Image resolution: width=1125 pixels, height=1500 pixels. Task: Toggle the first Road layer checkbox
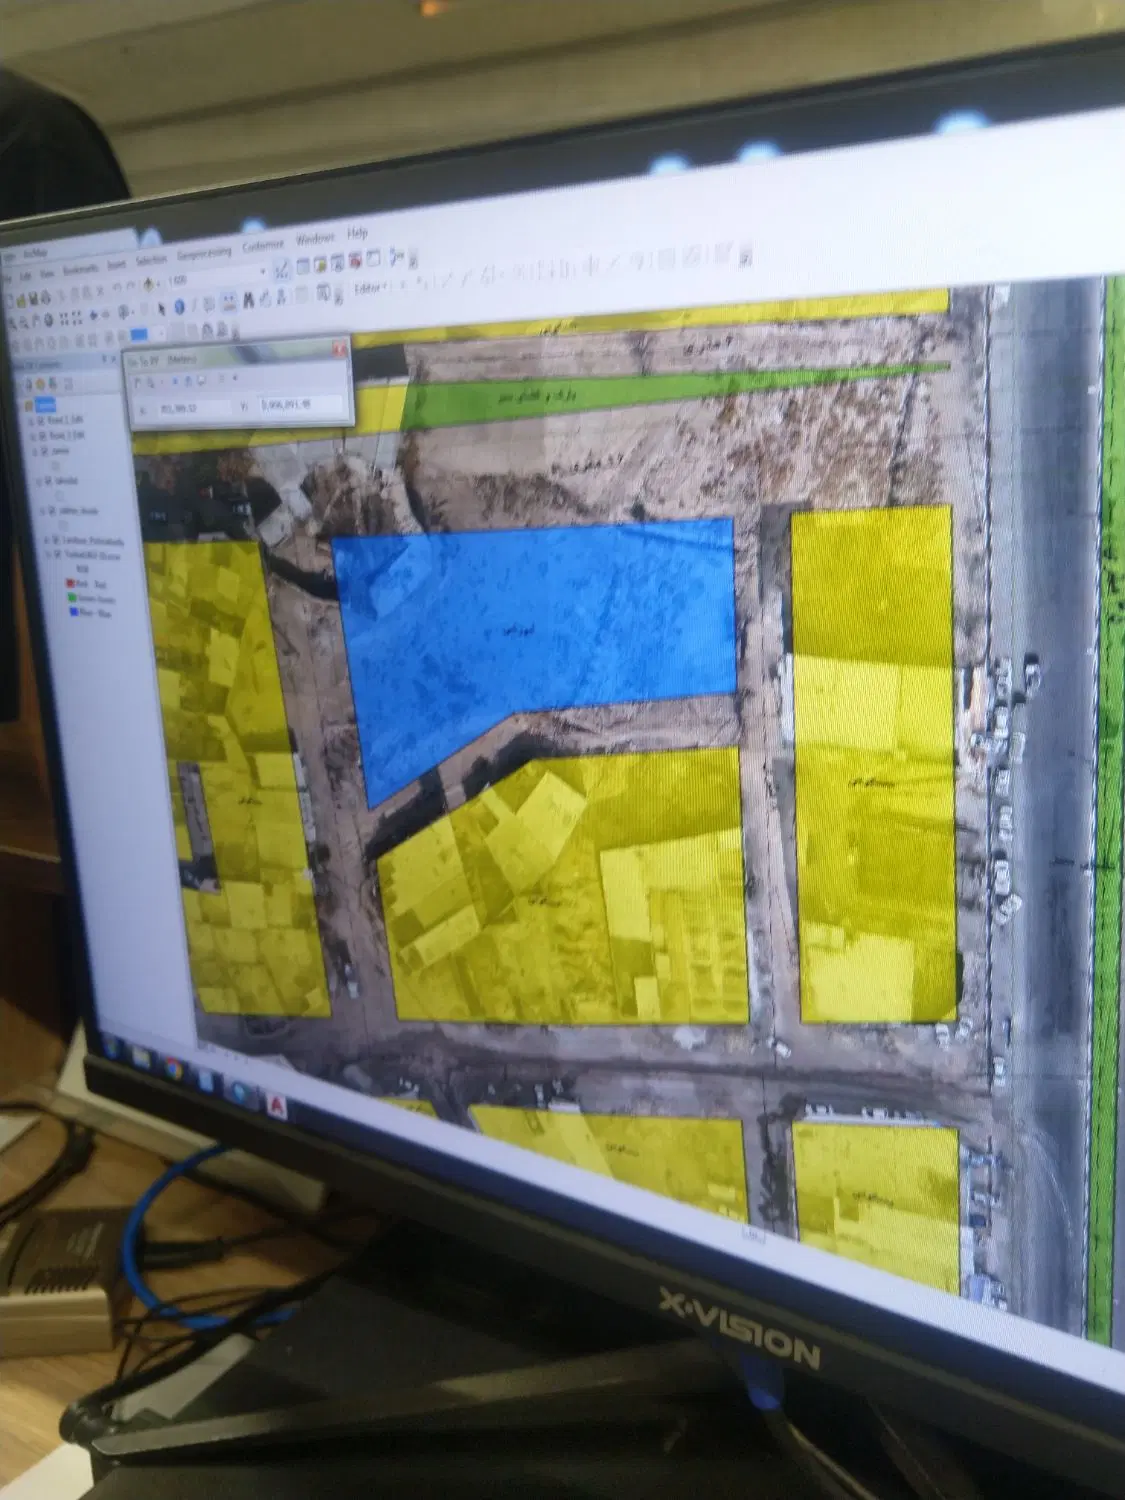40,422
